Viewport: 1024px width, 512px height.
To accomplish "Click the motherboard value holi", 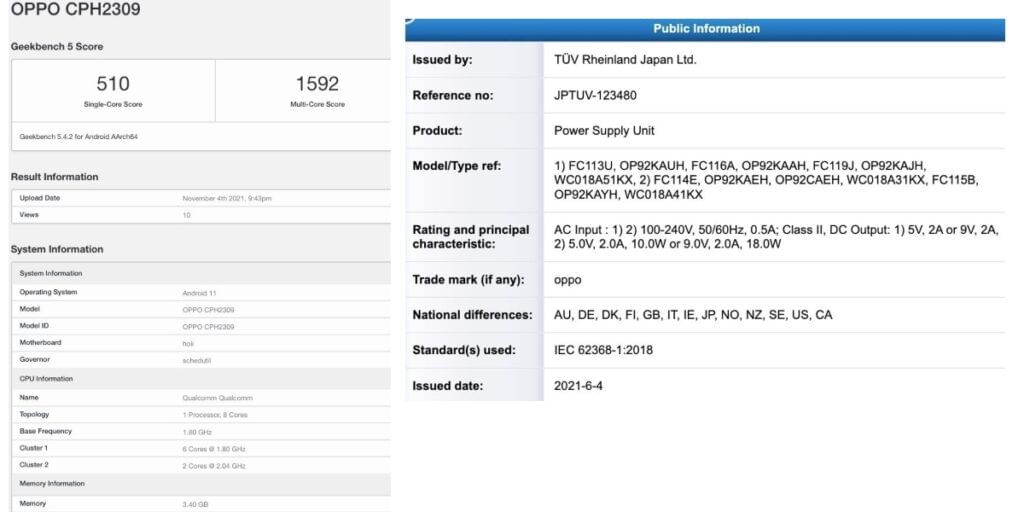I will [x=188, y=344].
